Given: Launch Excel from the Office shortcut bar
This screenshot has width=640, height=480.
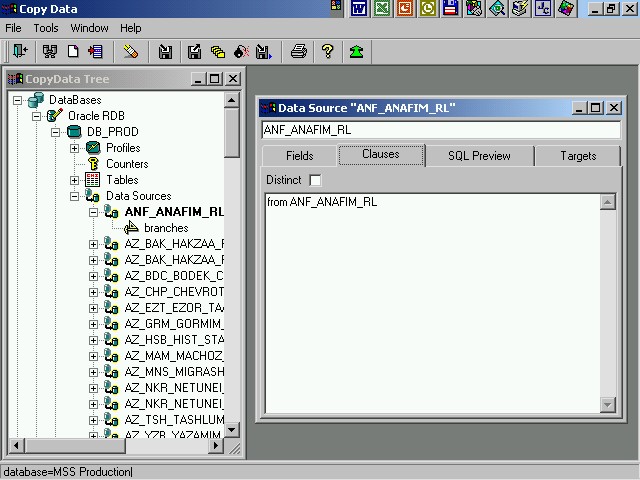Looking at the screenshot, I should [382, 9].
